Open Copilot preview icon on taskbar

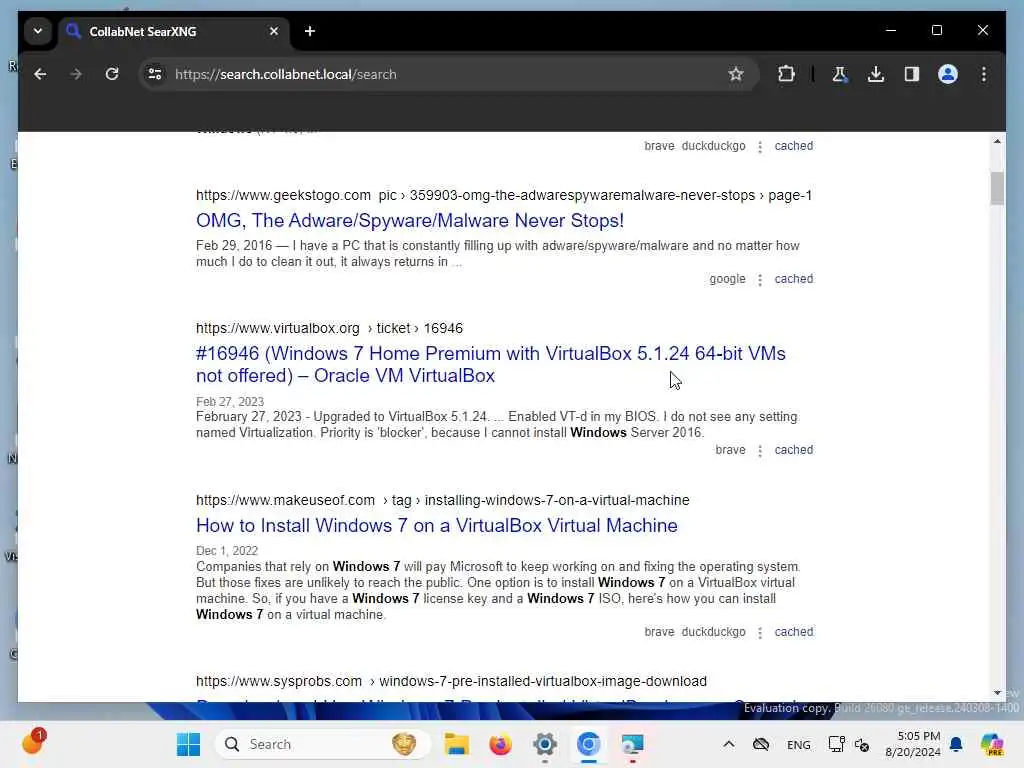992,744
